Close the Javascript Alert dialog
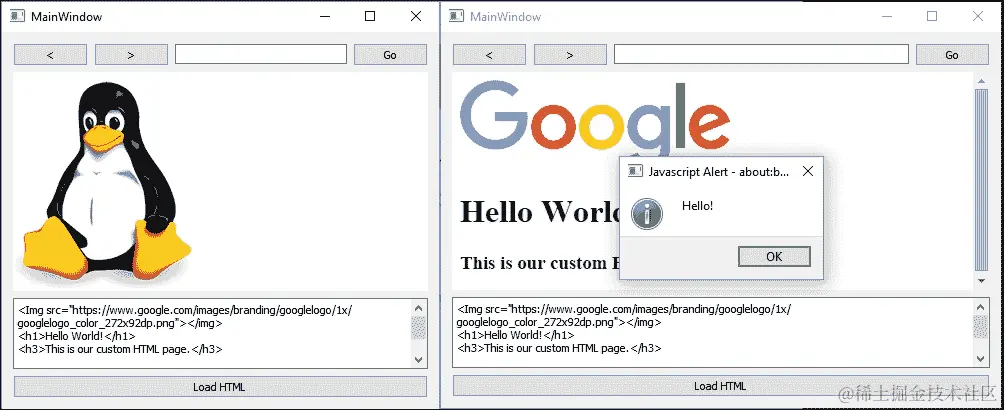 pyautogui.click(x=808, y=171)
